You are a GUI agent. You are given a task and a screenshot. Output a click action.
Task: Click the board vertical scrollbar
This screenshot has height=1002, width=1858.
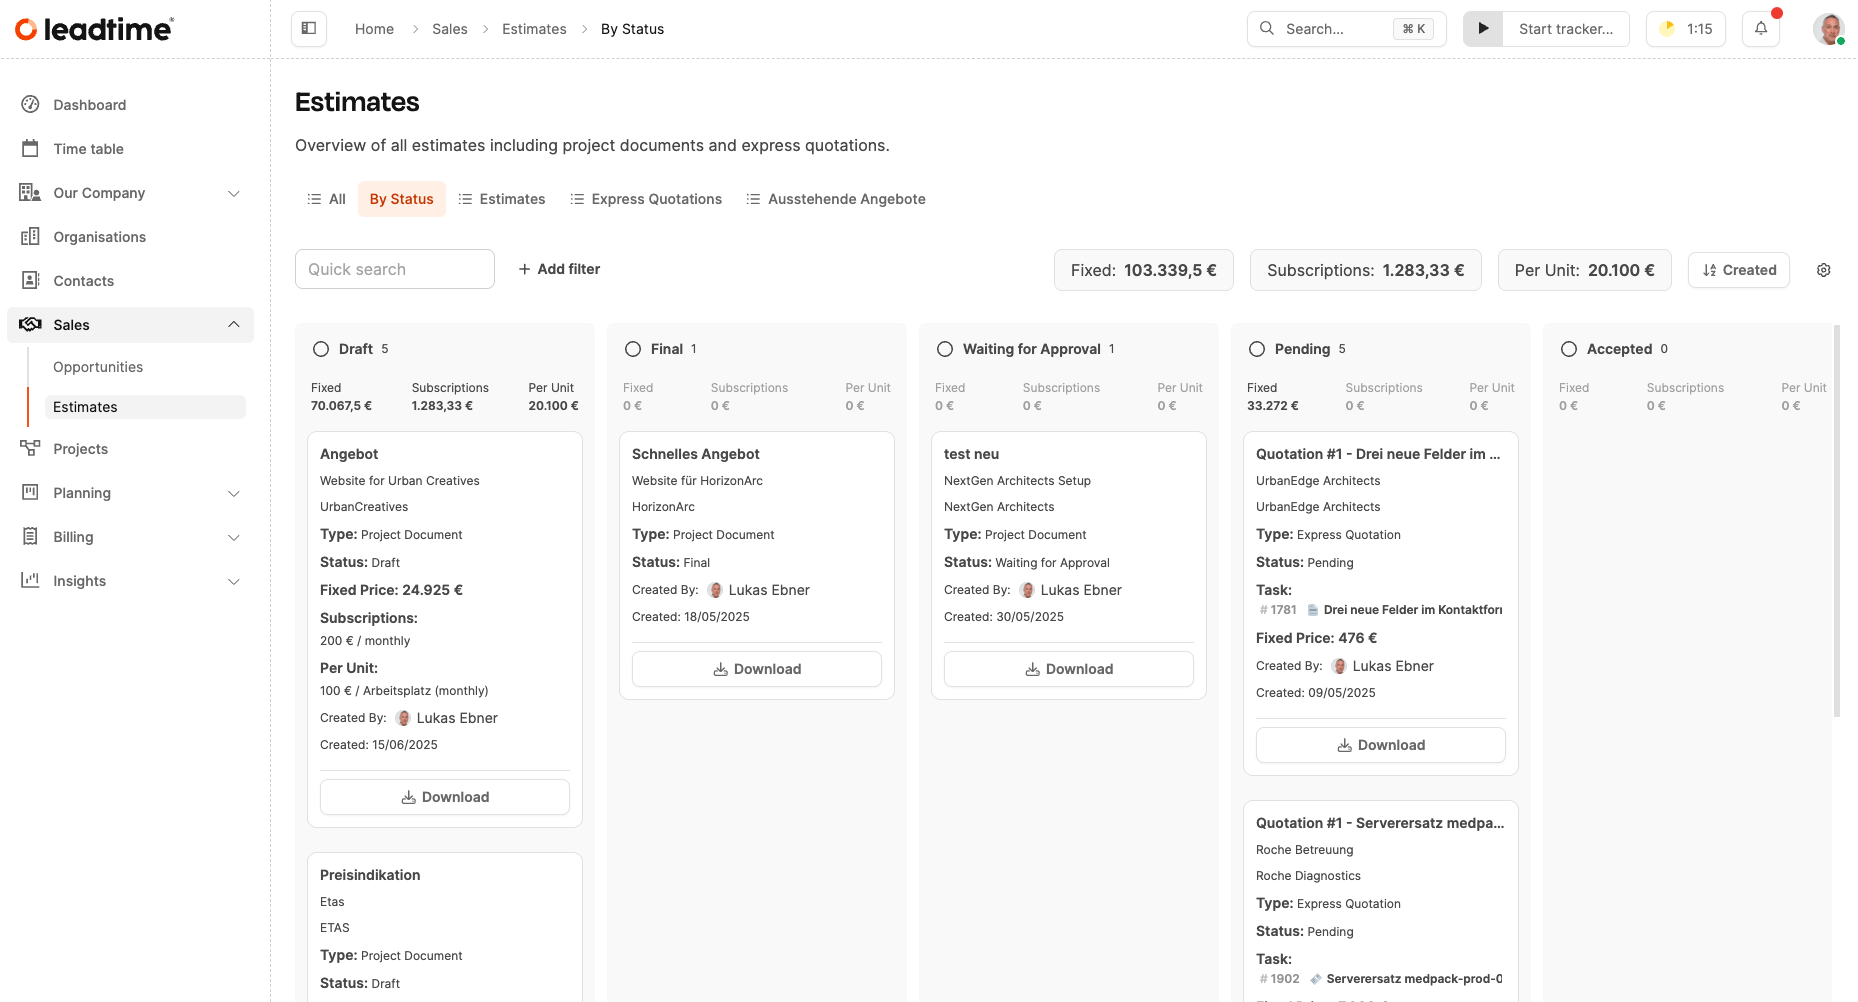tap(1837, 520)
